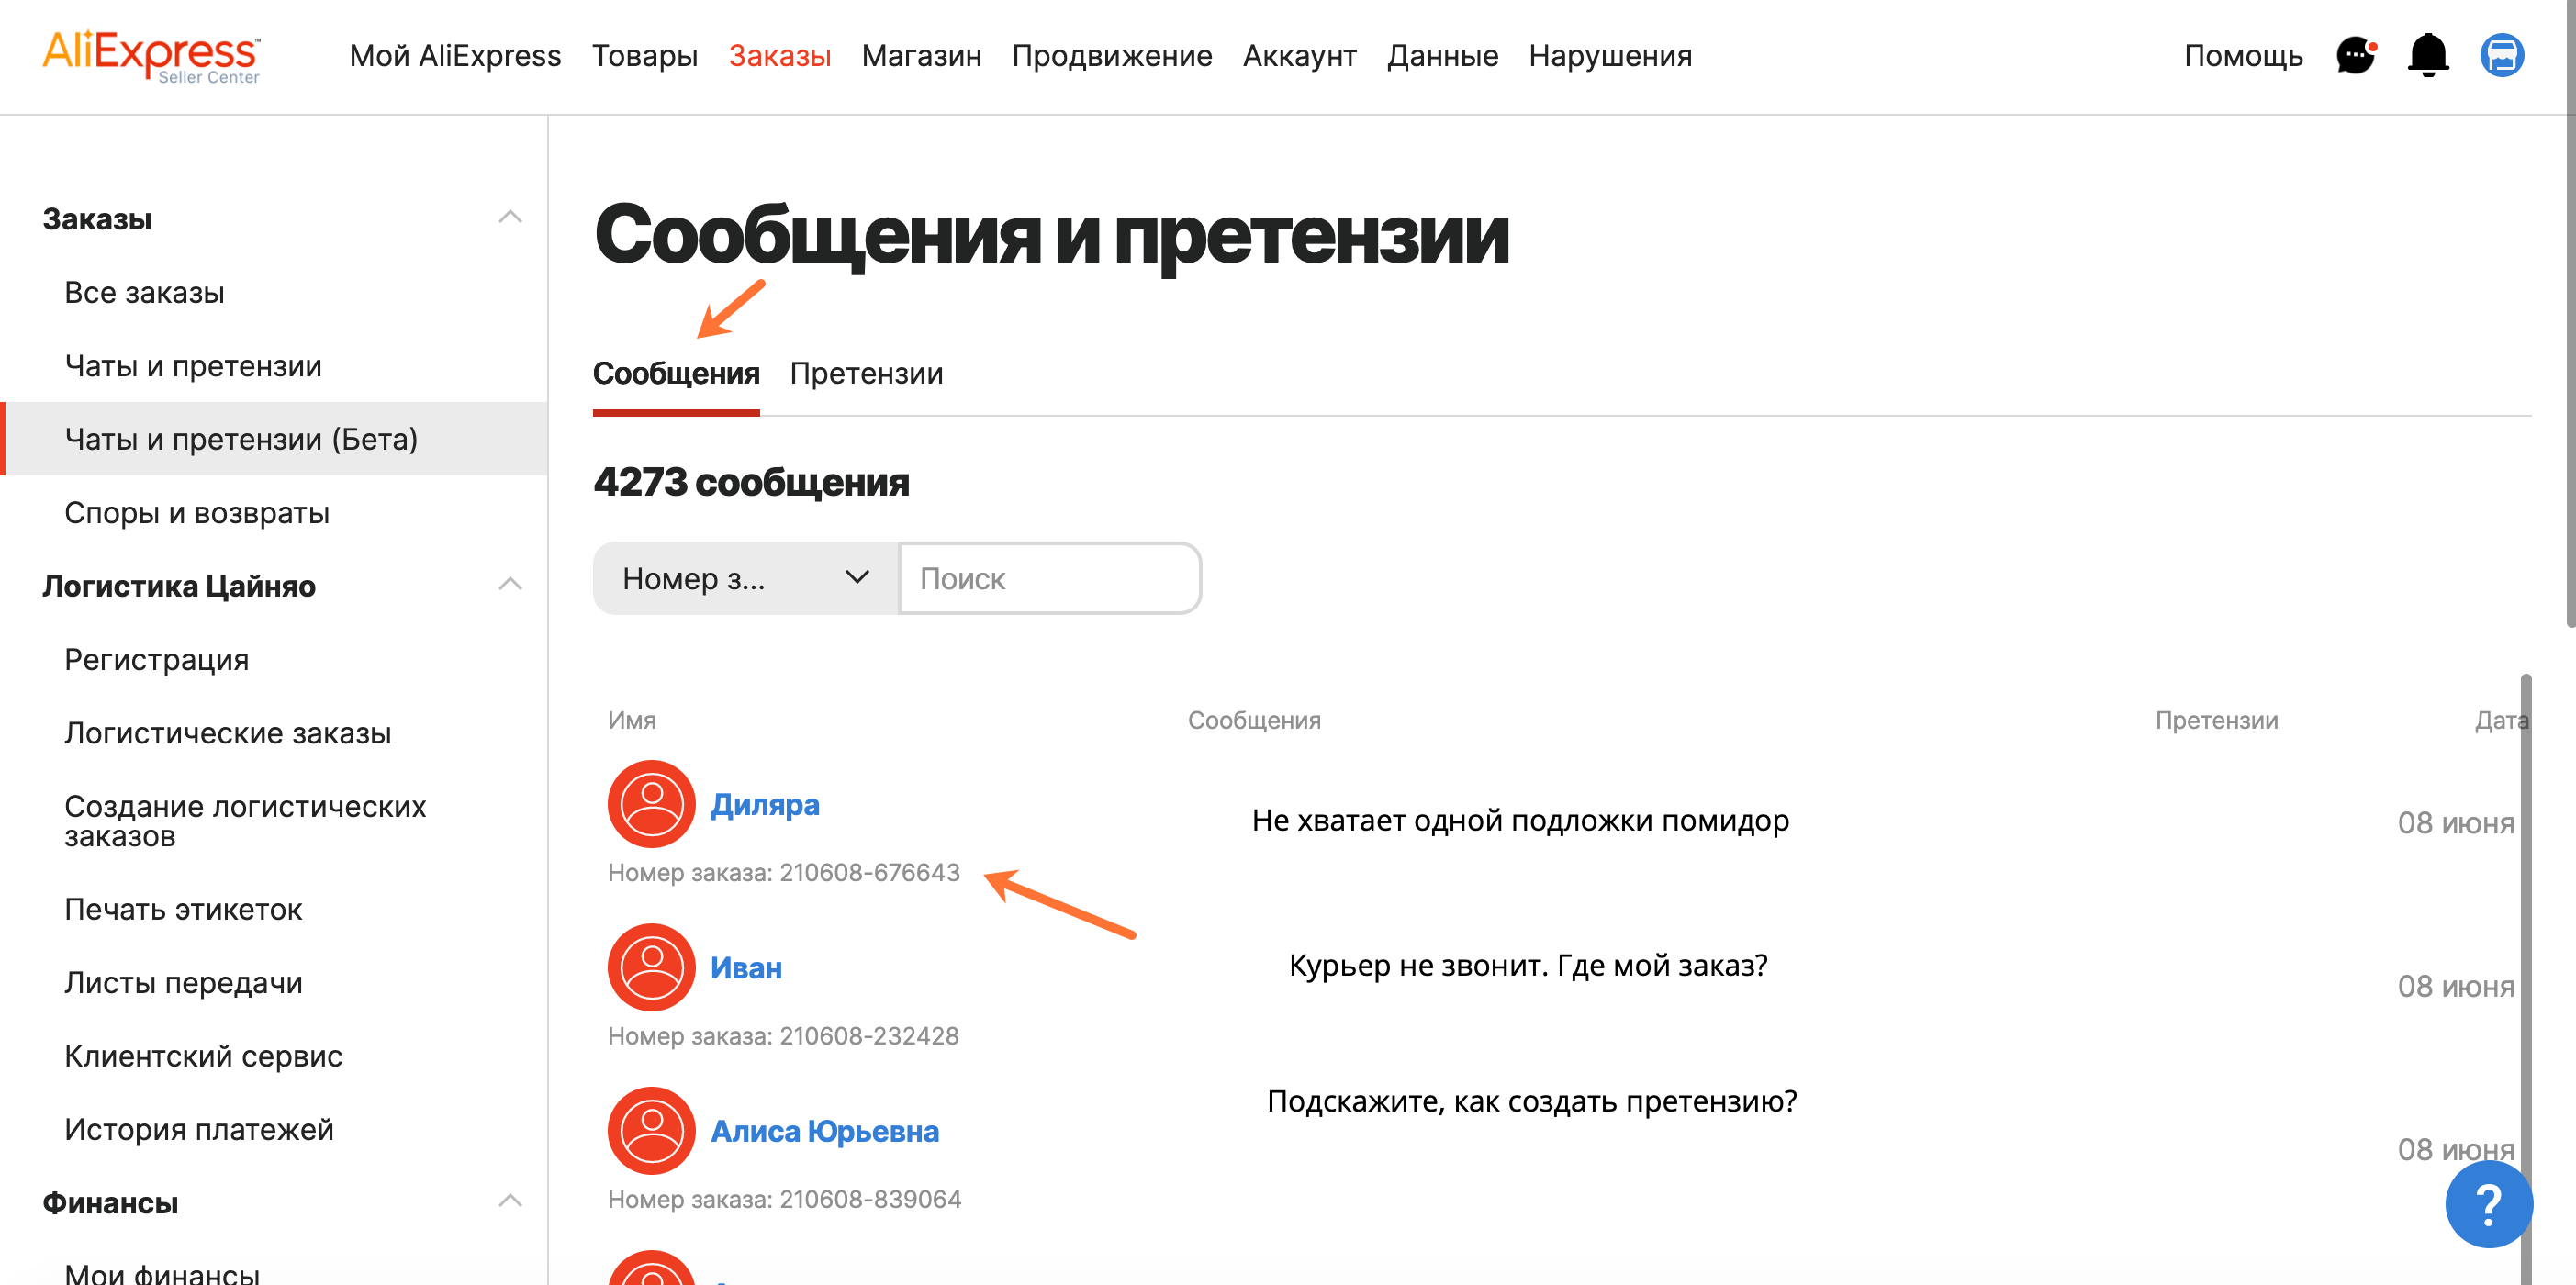Click Алиса Юрьевна's user avatar icon
The height and width of the screenshot is (1285, 2576).
[x=651, y=1130]
